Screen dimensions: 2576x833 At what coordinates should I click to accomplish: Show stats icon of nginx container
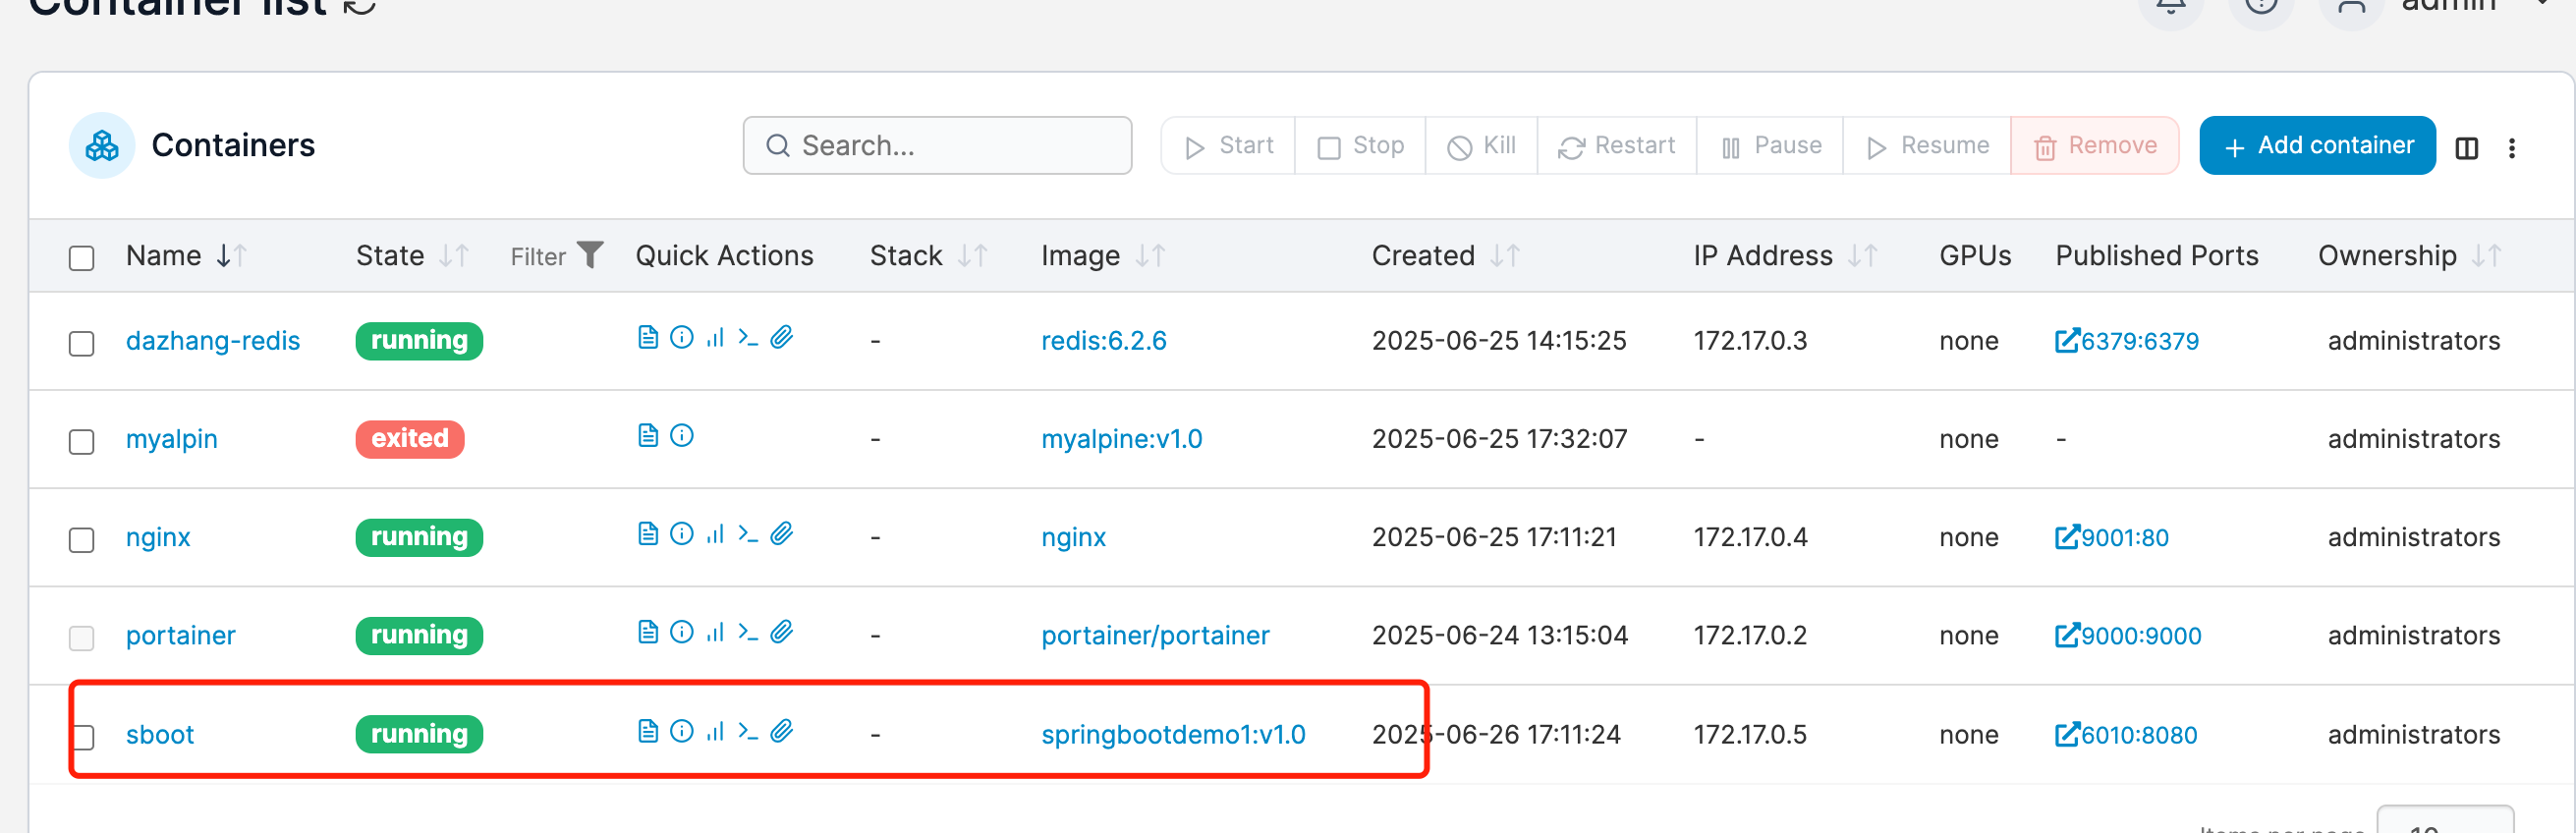[x=715, y=534]
